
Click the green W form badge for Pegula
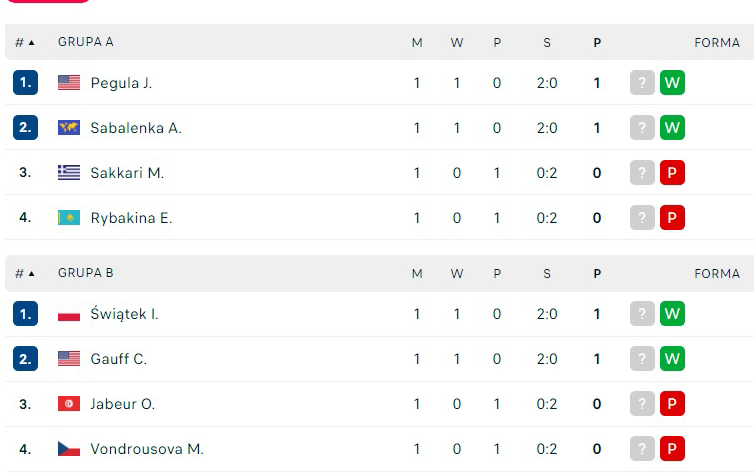point(672,83)
